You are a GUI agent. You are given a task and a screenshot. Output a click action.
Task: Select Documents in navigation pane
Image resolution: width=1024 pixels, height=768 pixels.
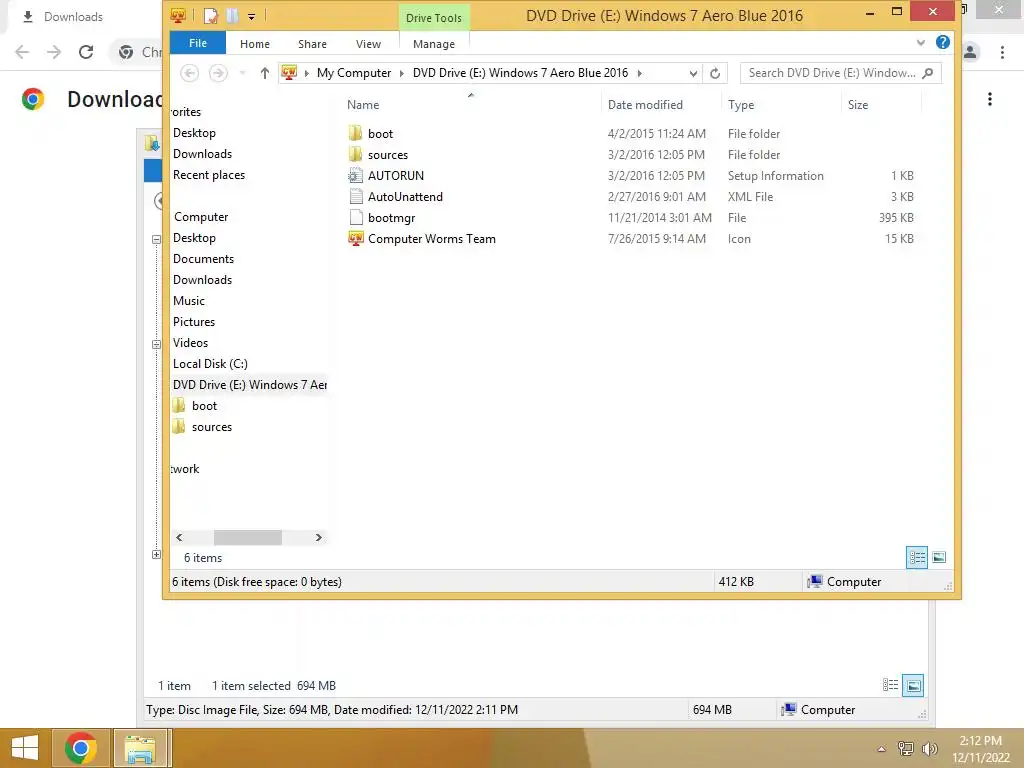pyautogui.click(x=203, y=259)
